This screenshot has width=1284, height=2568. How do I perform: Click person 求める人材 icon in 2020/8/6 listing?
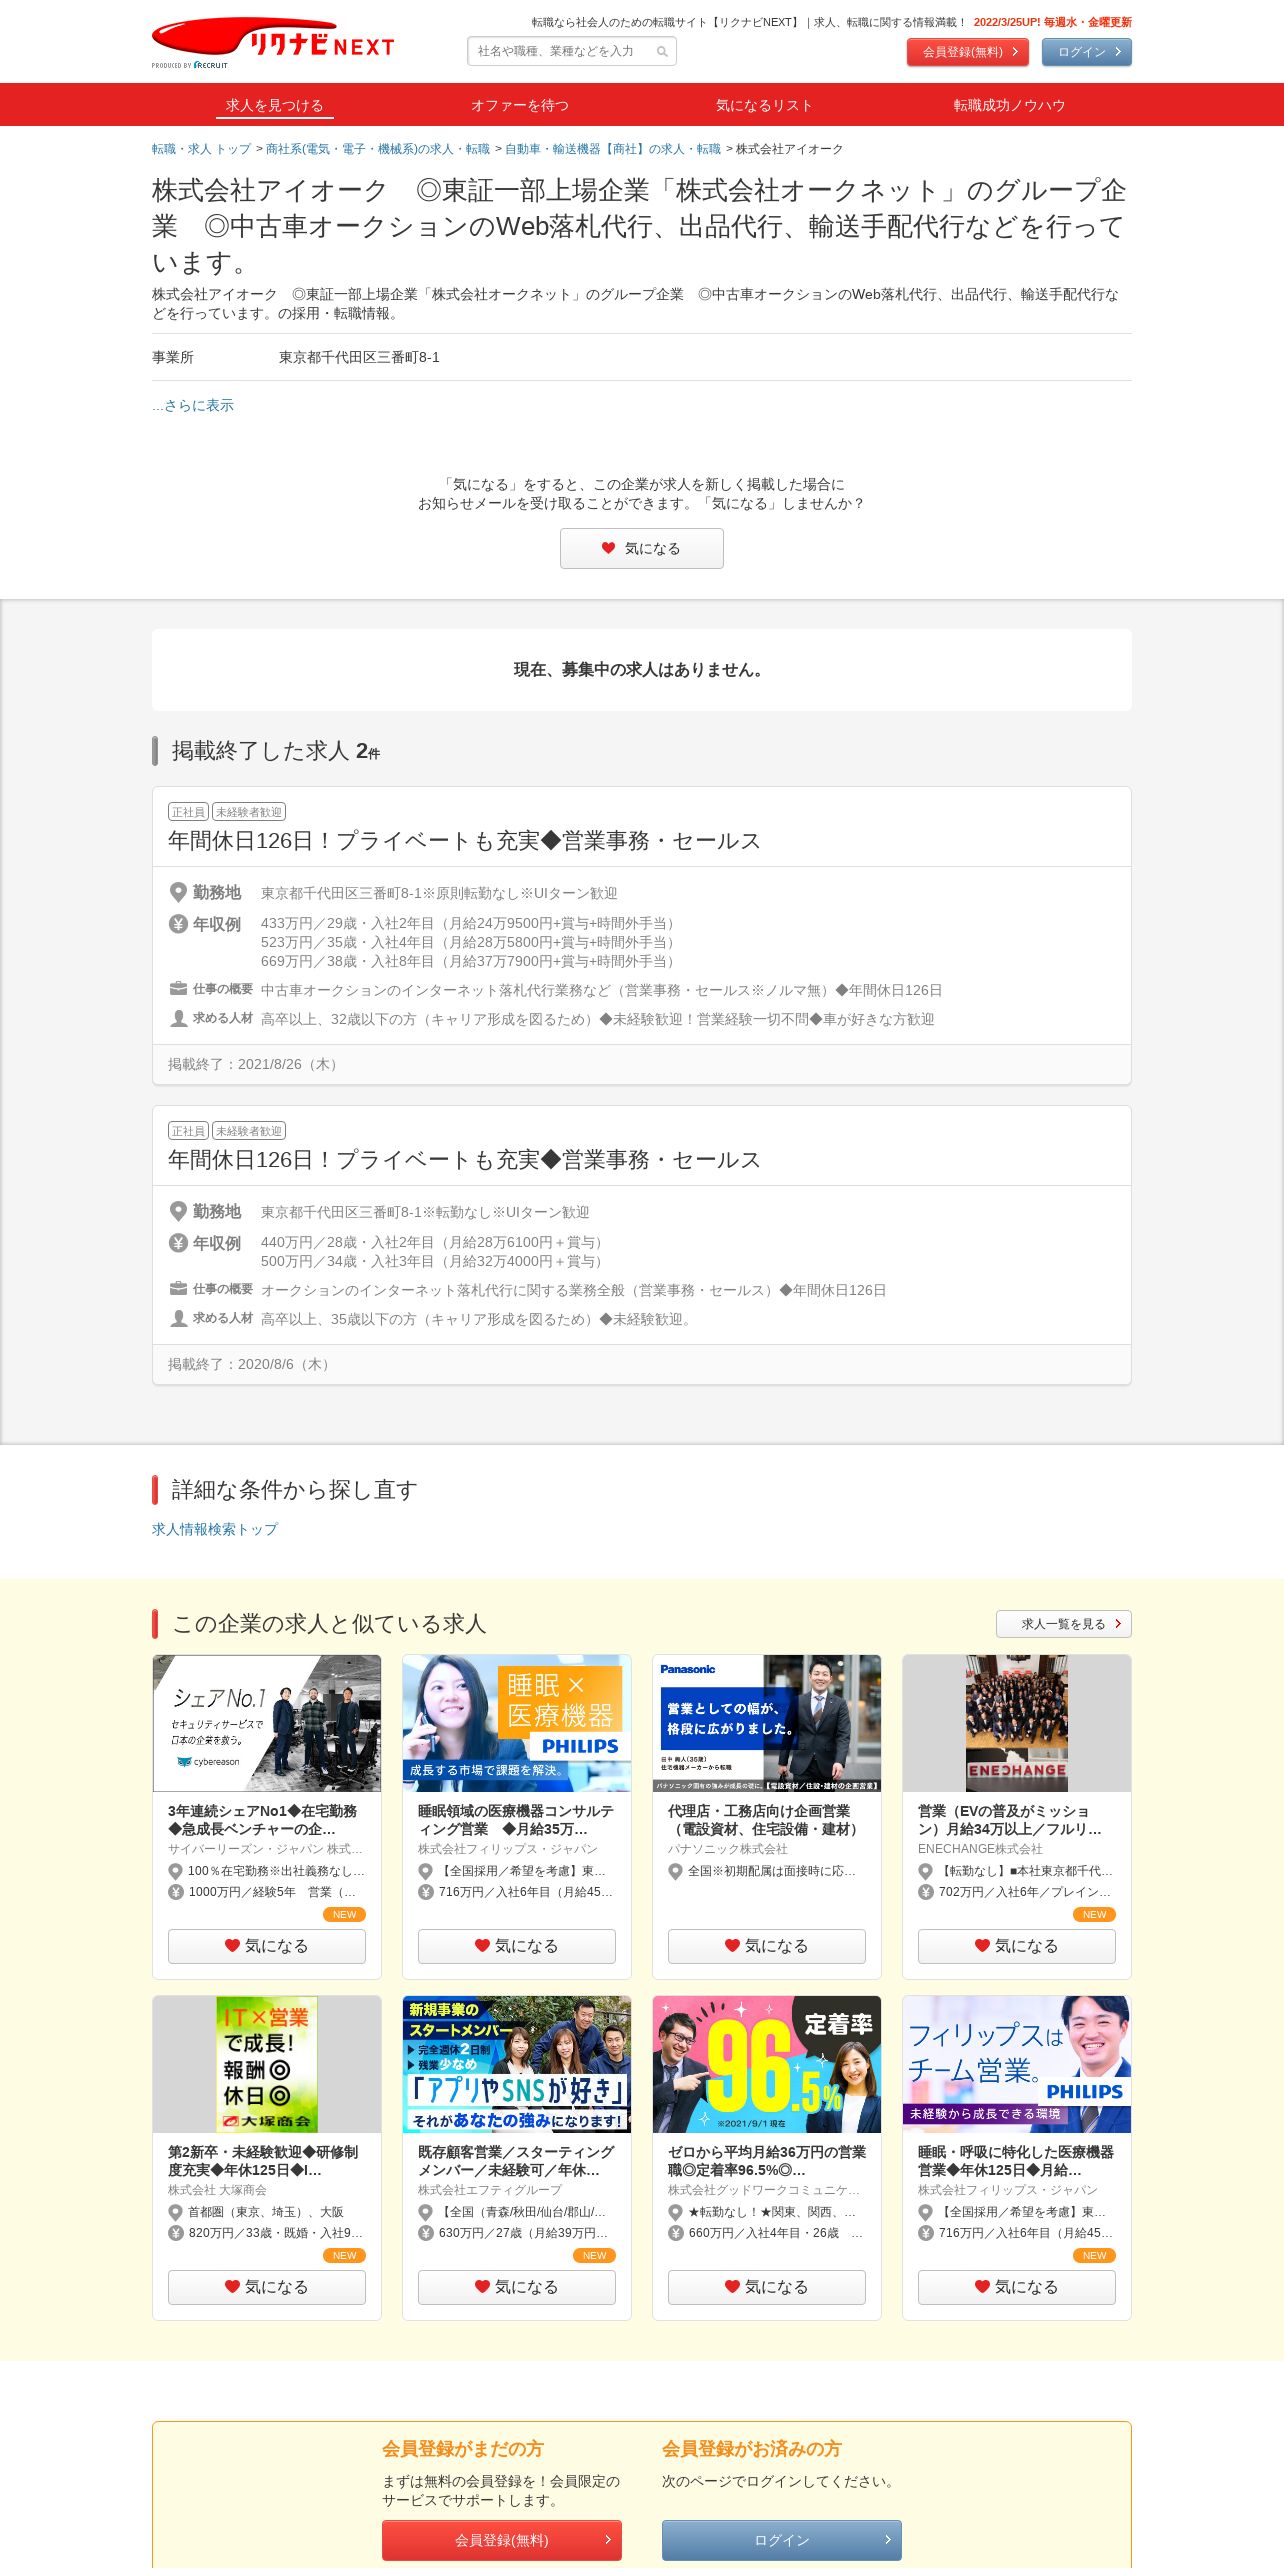click(178, 1318)
